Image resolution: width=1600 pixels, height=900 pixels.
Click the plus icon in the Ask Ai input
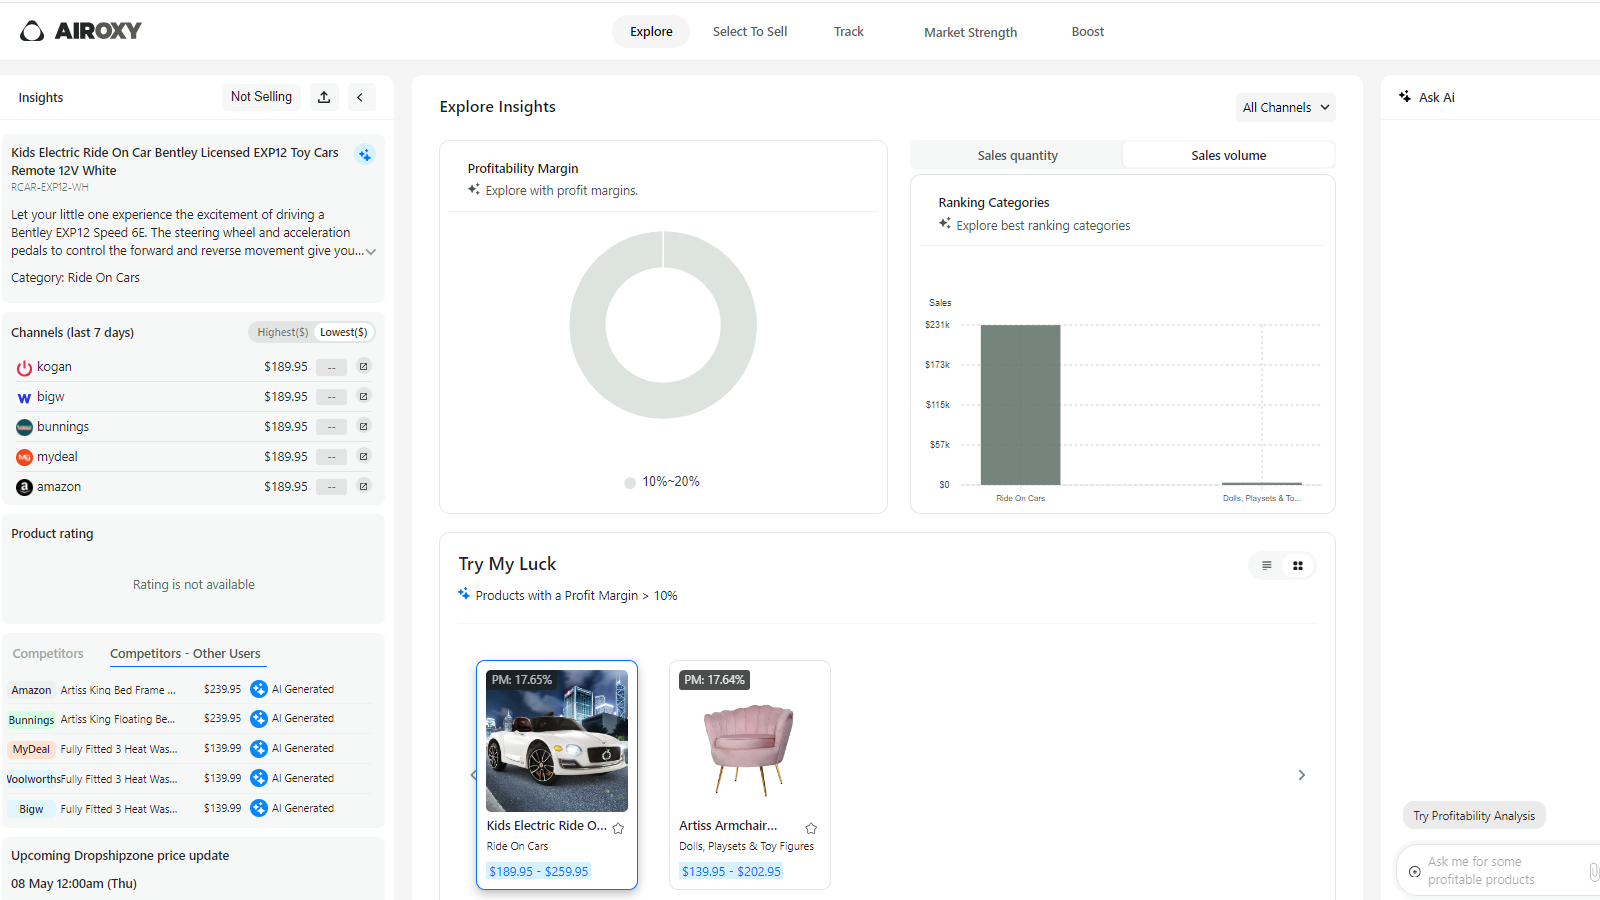[1414, 872]
